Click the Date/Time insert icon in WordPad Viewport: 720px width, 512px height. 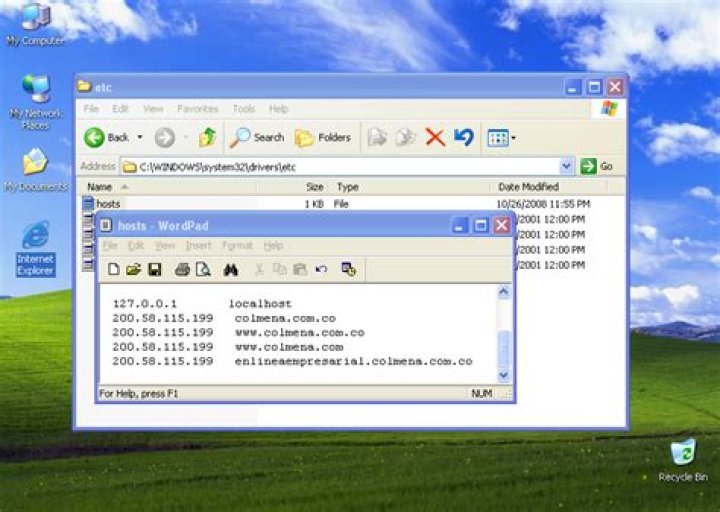pos(348,269)
